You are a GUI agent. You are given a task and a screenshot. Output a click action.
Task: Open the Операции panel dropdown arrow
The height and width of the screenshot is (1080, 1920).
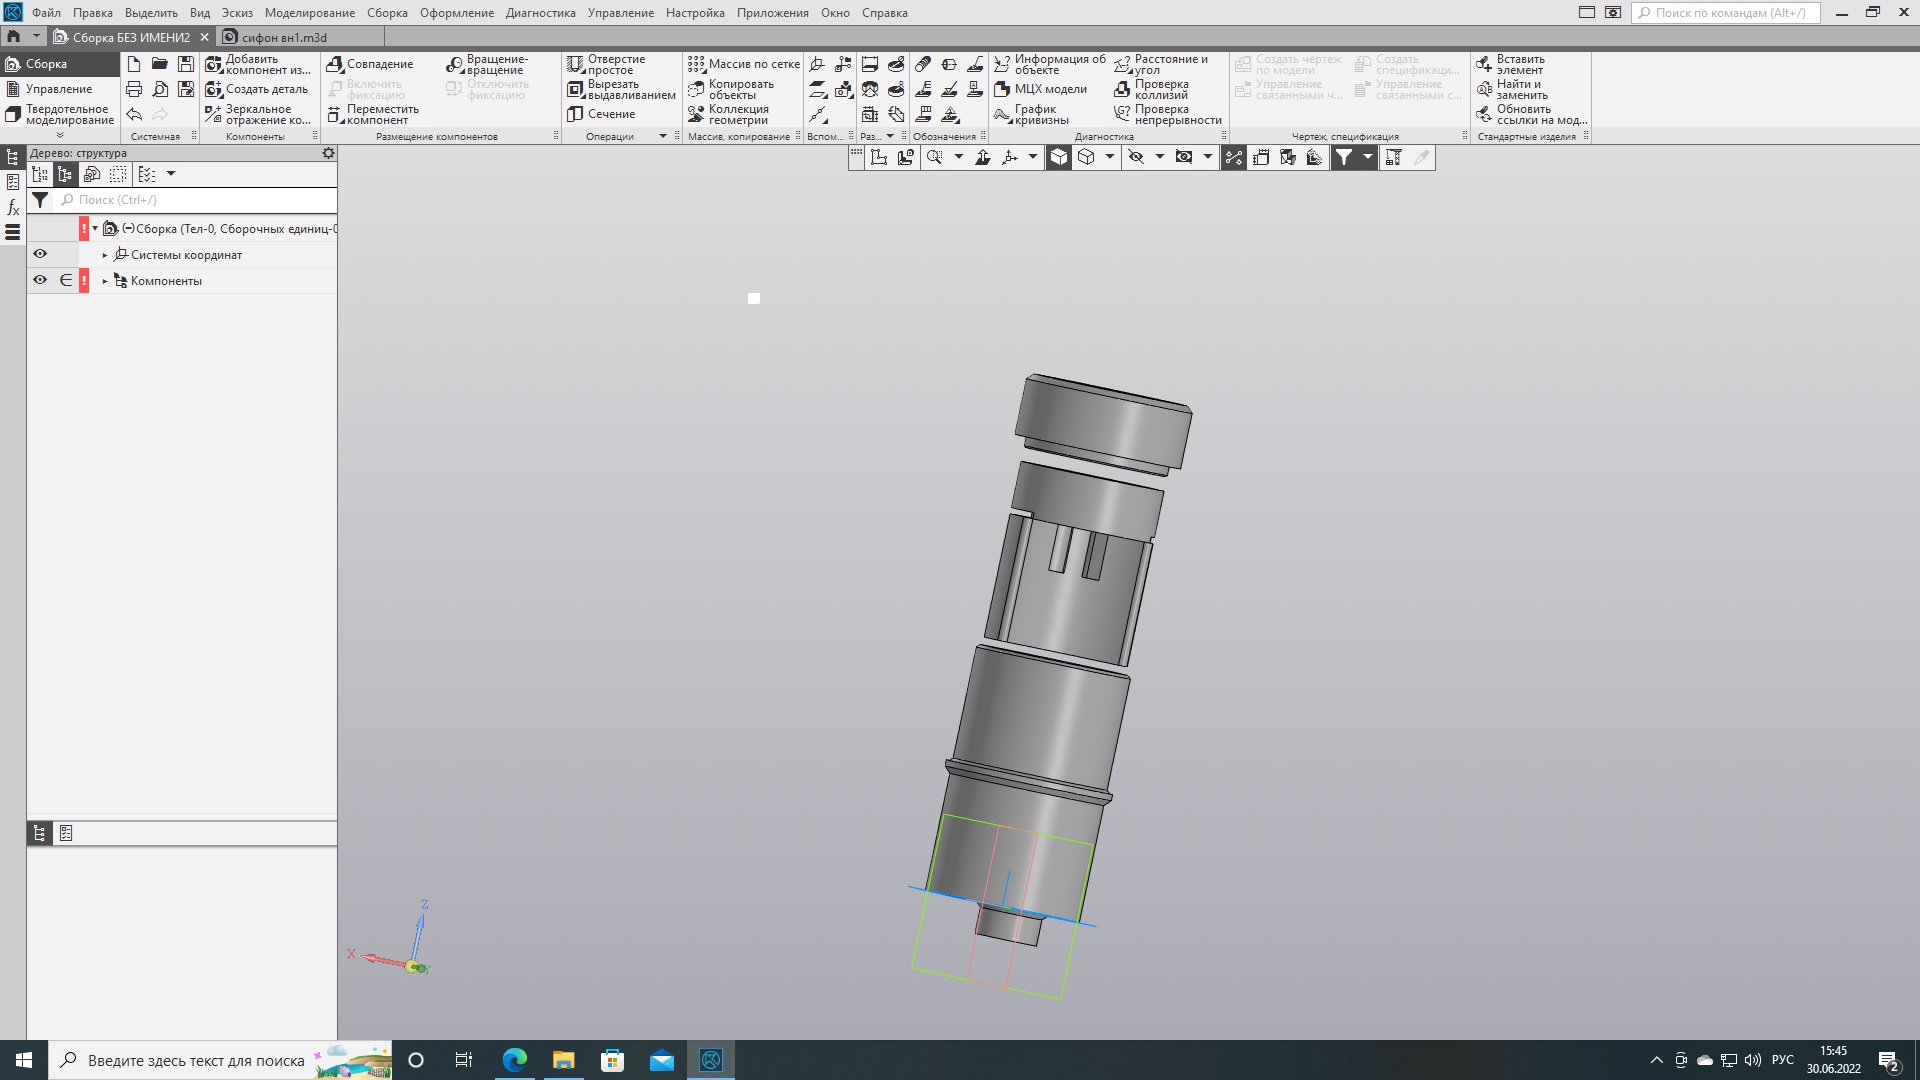(662, 137)
